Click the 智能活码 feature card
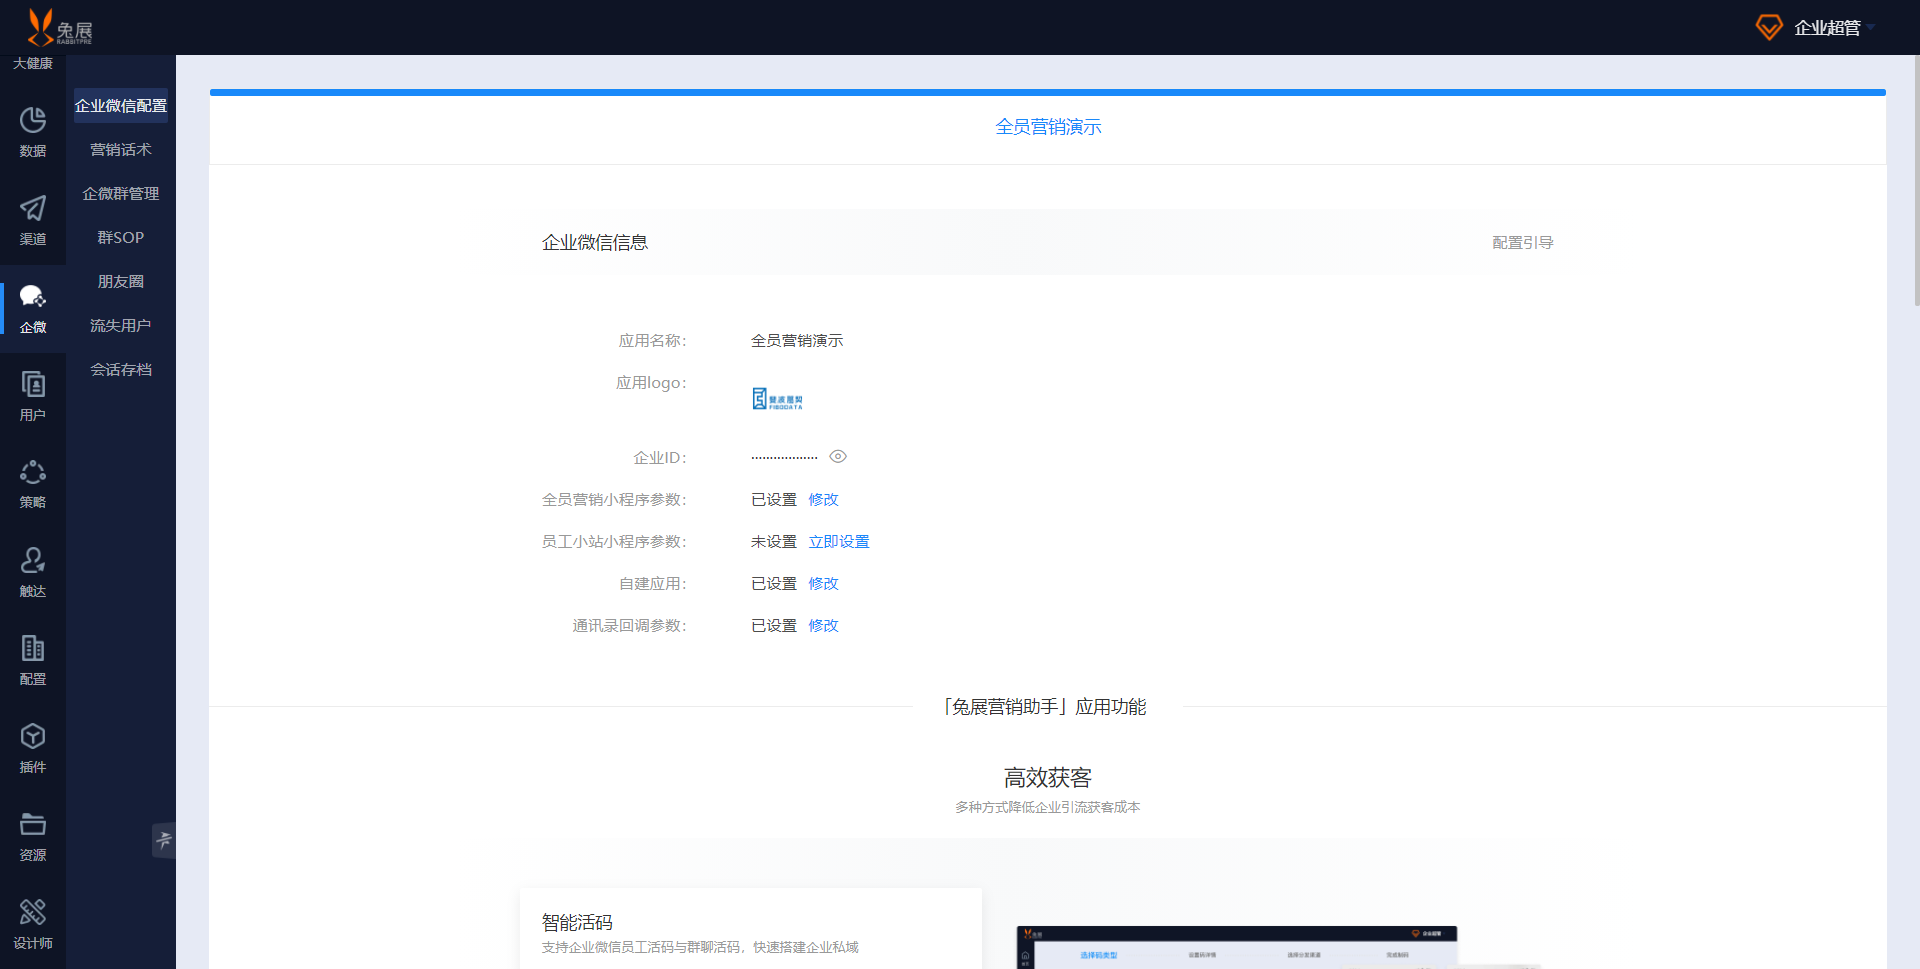Viewport: 1920px width, 969px height. 750,928
